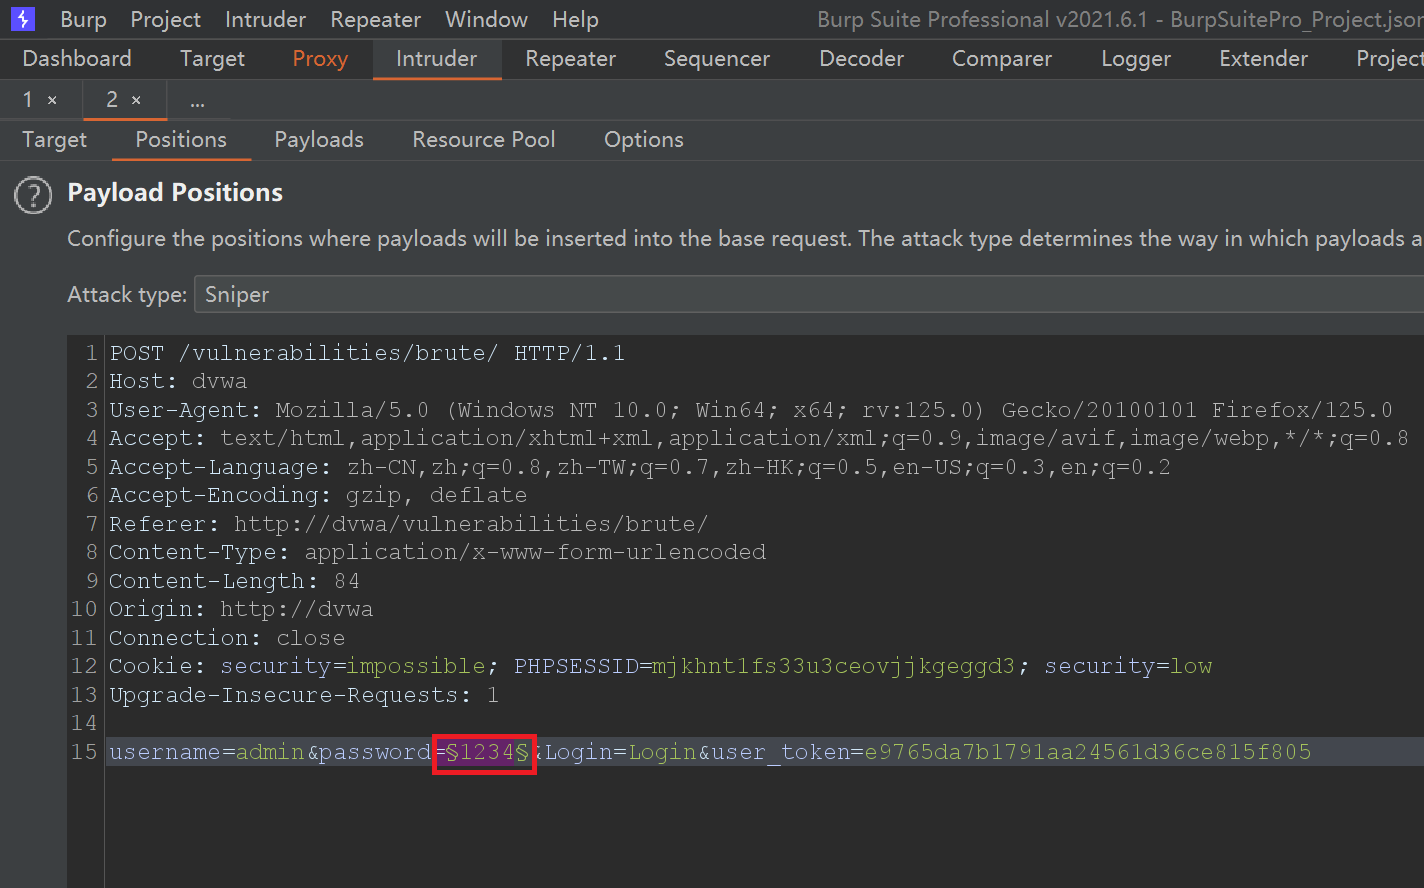Viewport: 1424px width, 888px height.
Task: Click the Referer header line
Action: [x=408, y=524]
